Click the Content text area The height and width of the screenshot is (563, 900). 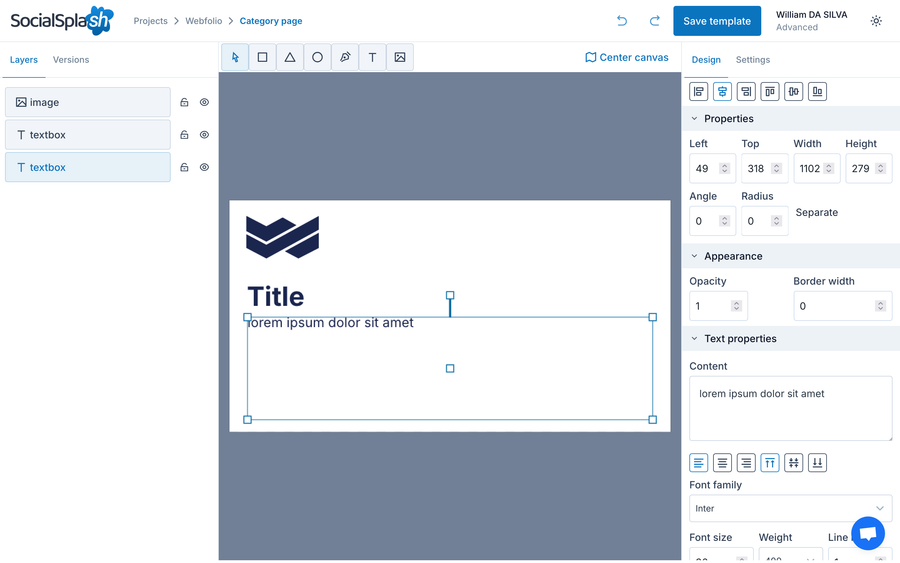(x=790, y=409)
